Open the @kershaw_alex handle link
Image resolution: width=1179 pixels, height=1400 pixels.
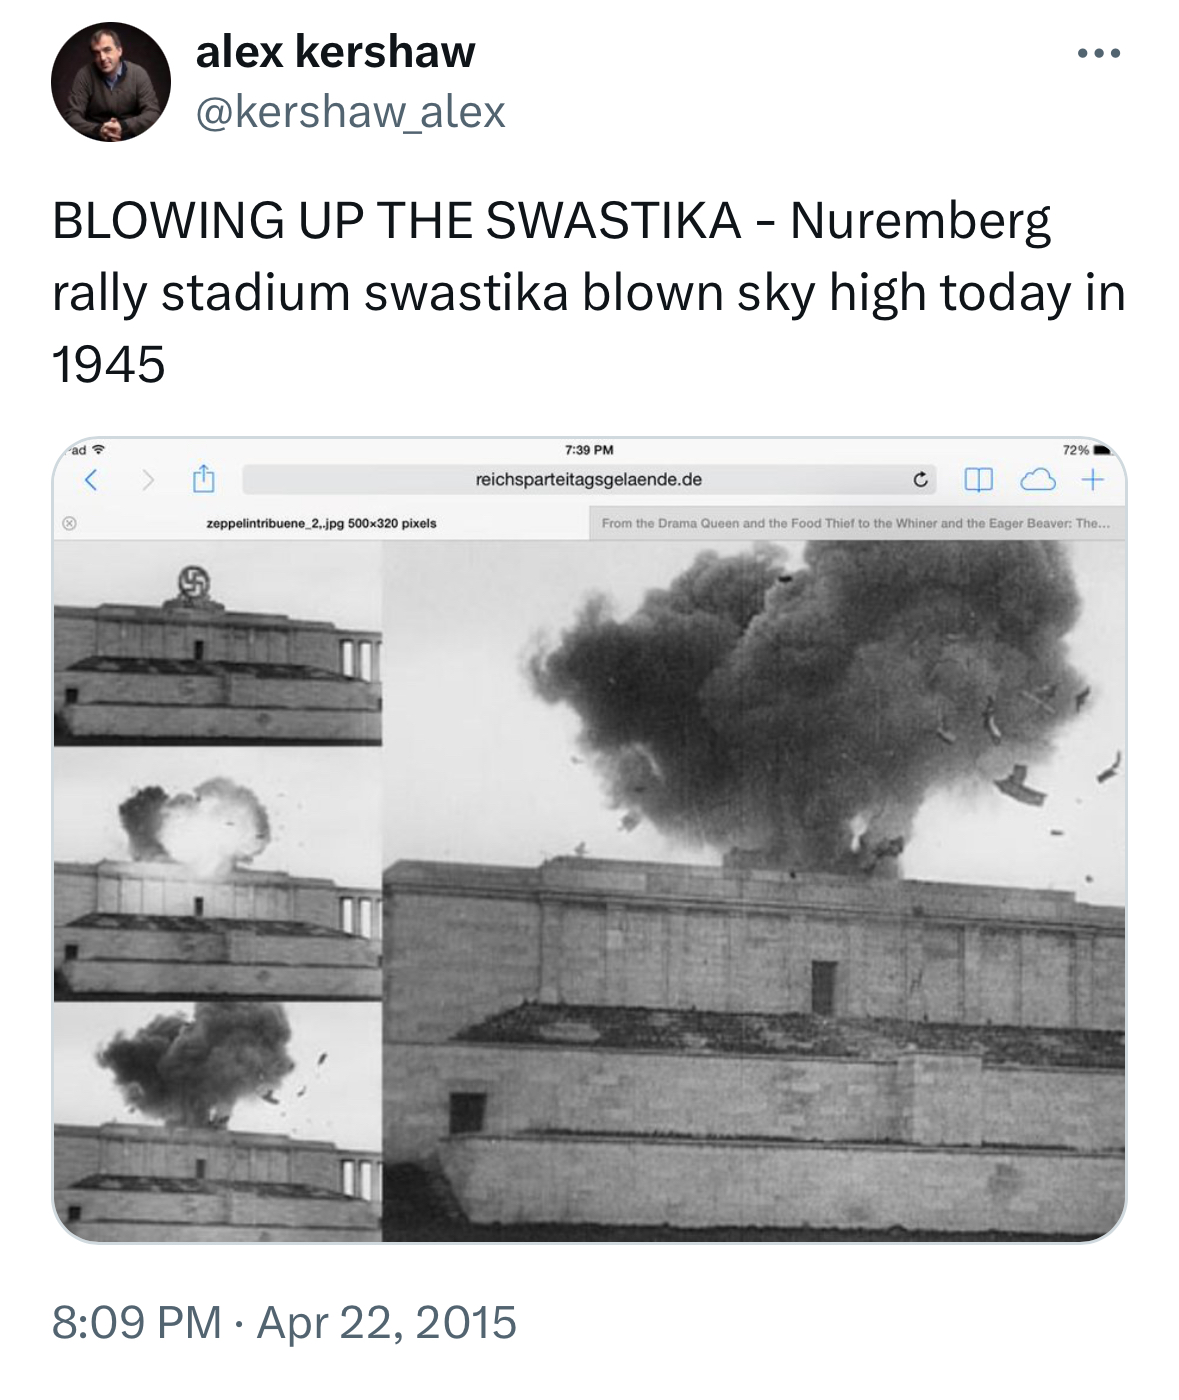click(350, 111)
